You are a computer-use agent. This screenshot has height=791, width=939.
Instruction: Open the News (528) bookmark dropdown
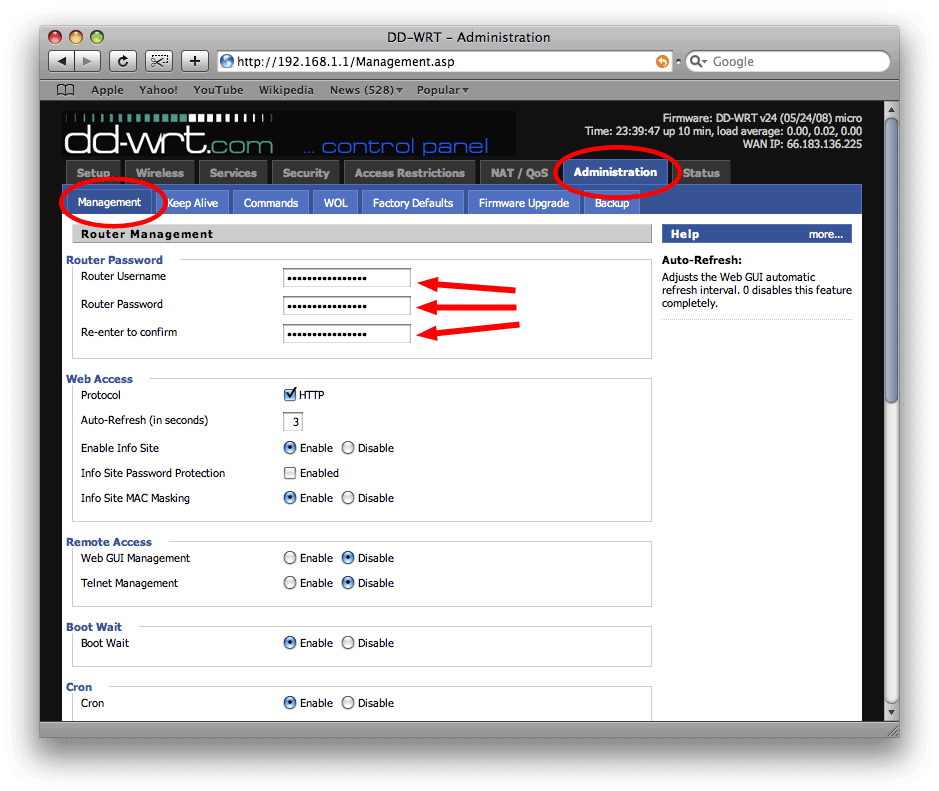pos(366,90)
